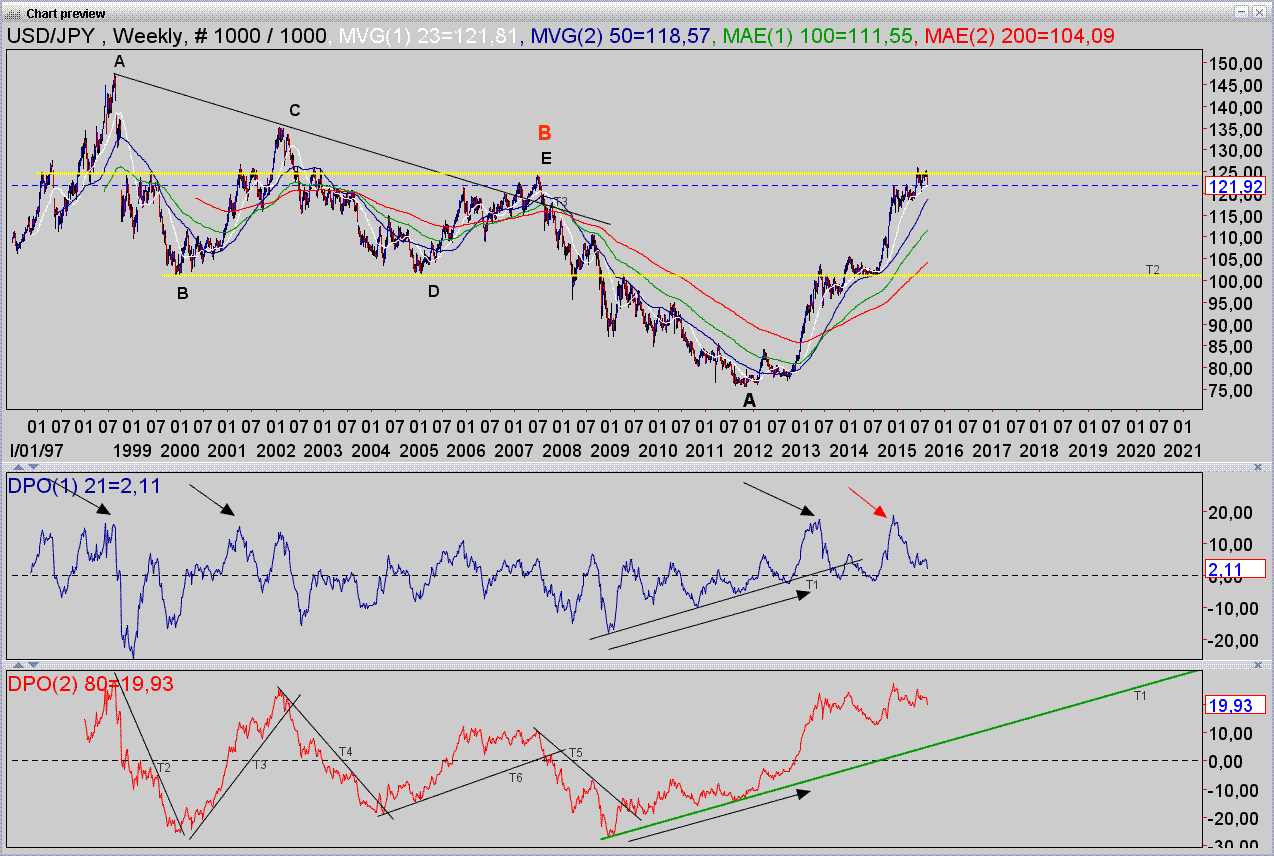Click the T2 label on lower yellow line
Screen dimensions: 1274x856
coord(1152,270)
